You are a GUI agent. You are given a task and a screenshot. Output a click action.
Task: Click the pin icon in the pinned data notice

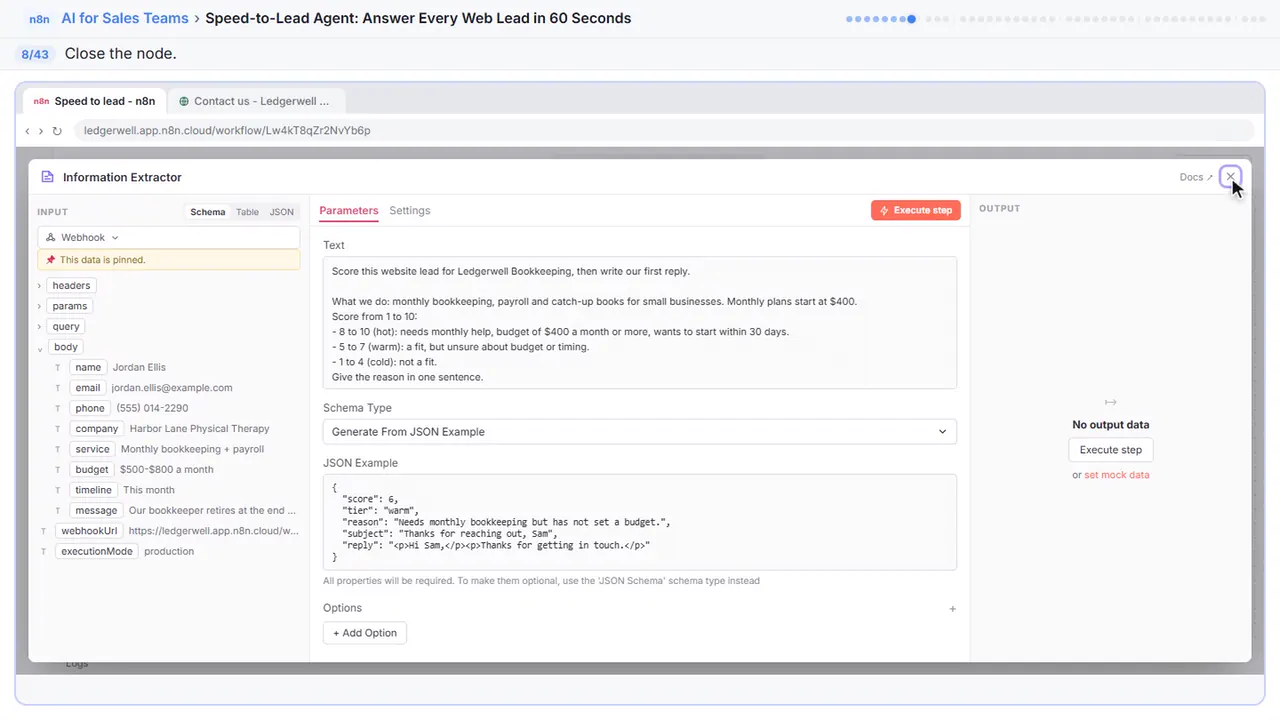[51, 260]
